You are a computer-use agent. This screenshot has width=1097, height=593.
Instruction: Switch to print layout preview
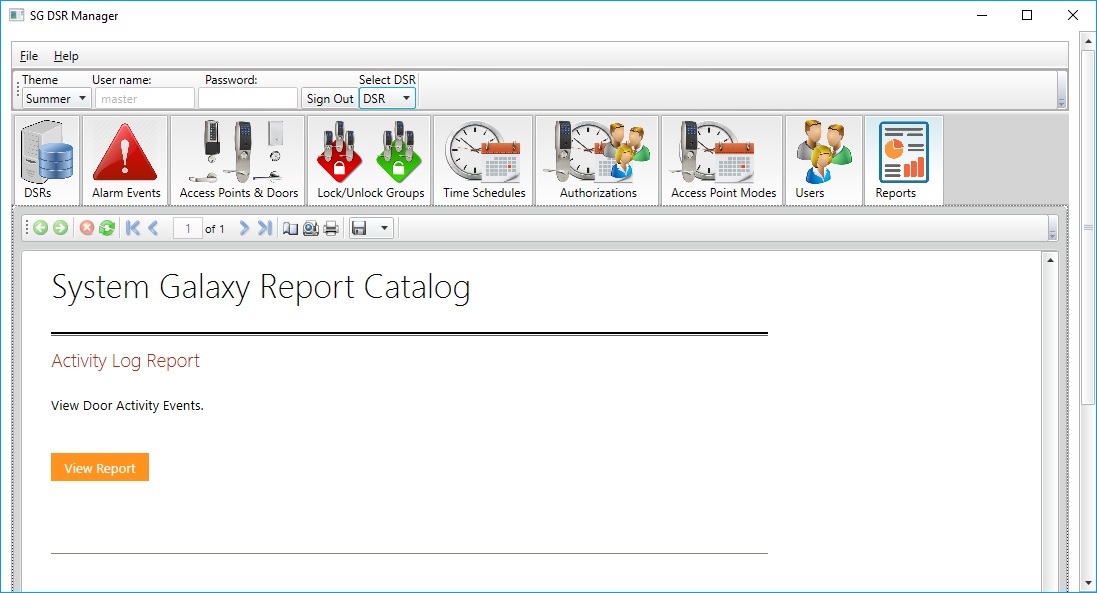tap(311, 228)
